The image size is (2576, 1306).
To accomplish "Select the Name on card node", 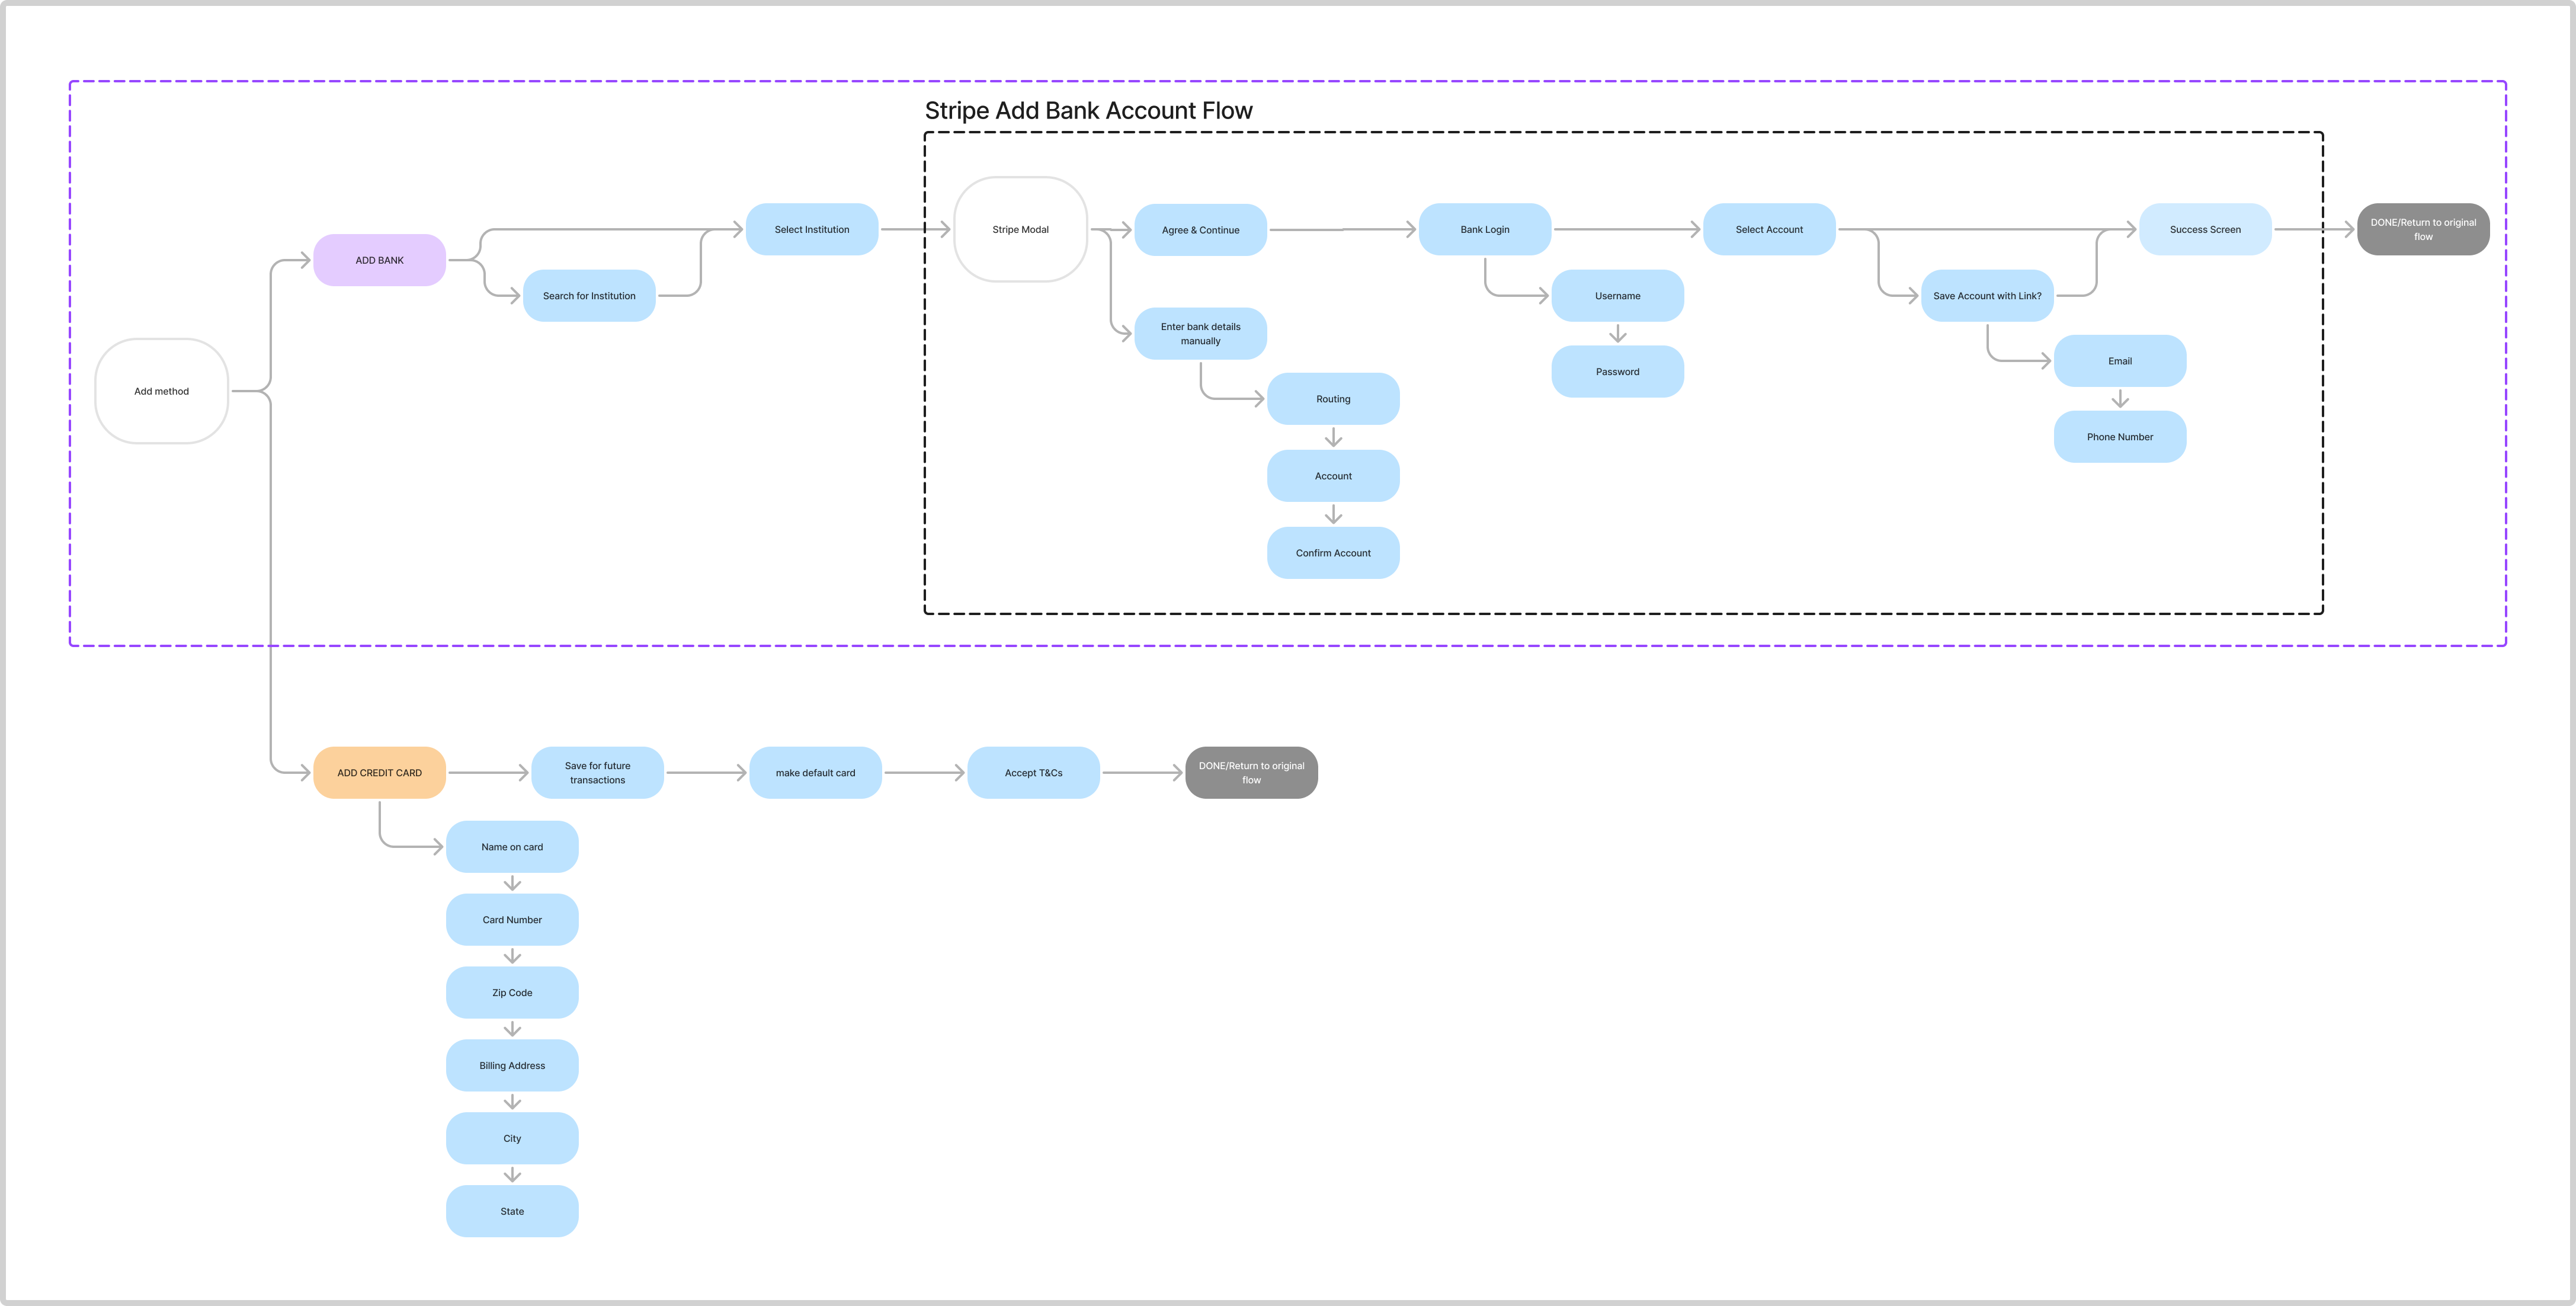I will pyautogui.click(x=512, y=847).
